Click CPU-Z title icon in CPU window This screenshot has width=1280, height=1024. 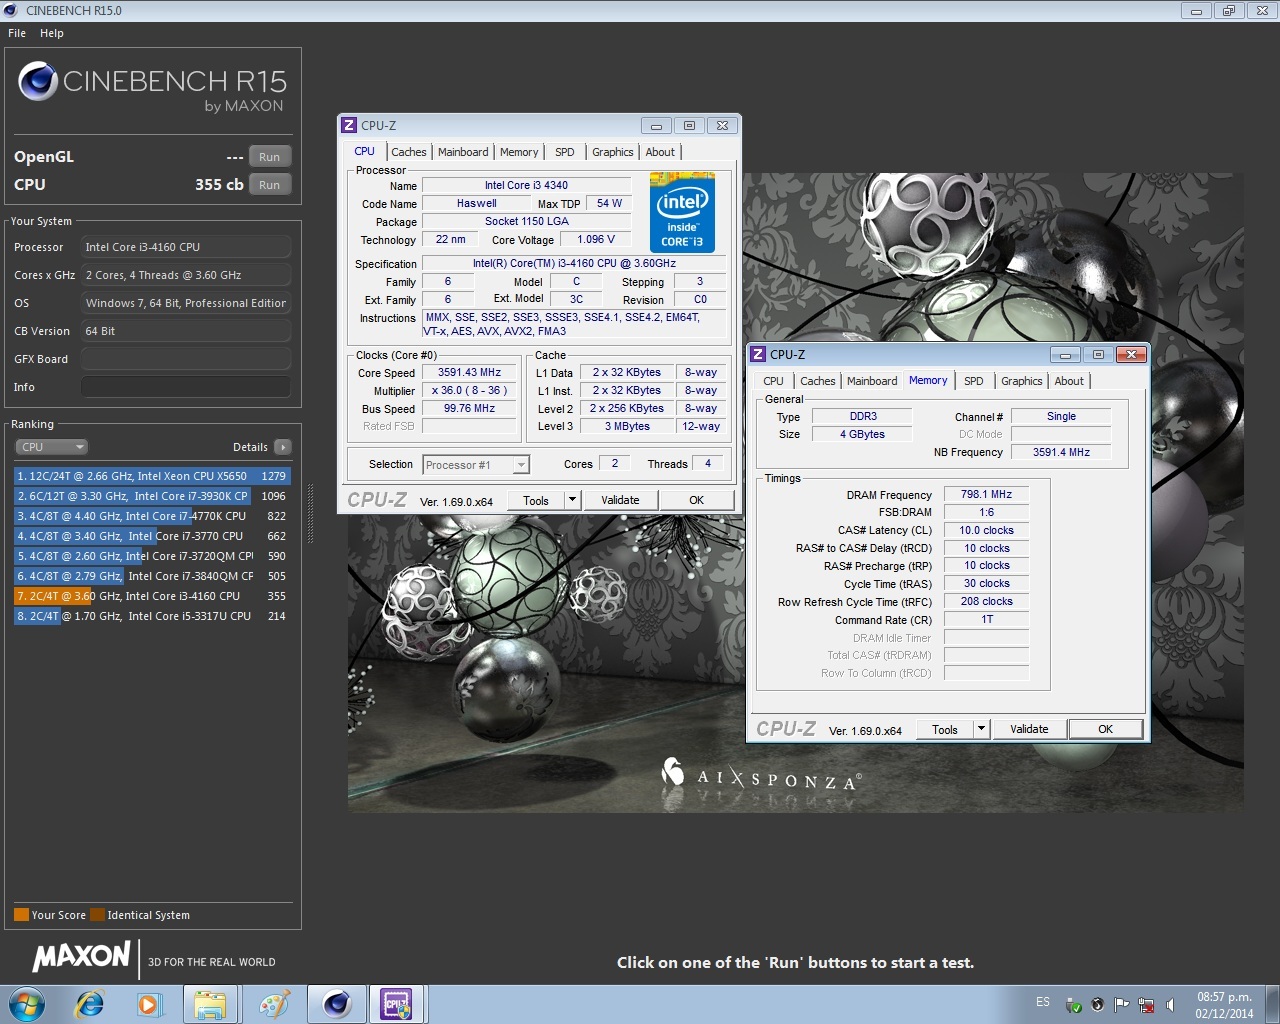coord(349,125)
